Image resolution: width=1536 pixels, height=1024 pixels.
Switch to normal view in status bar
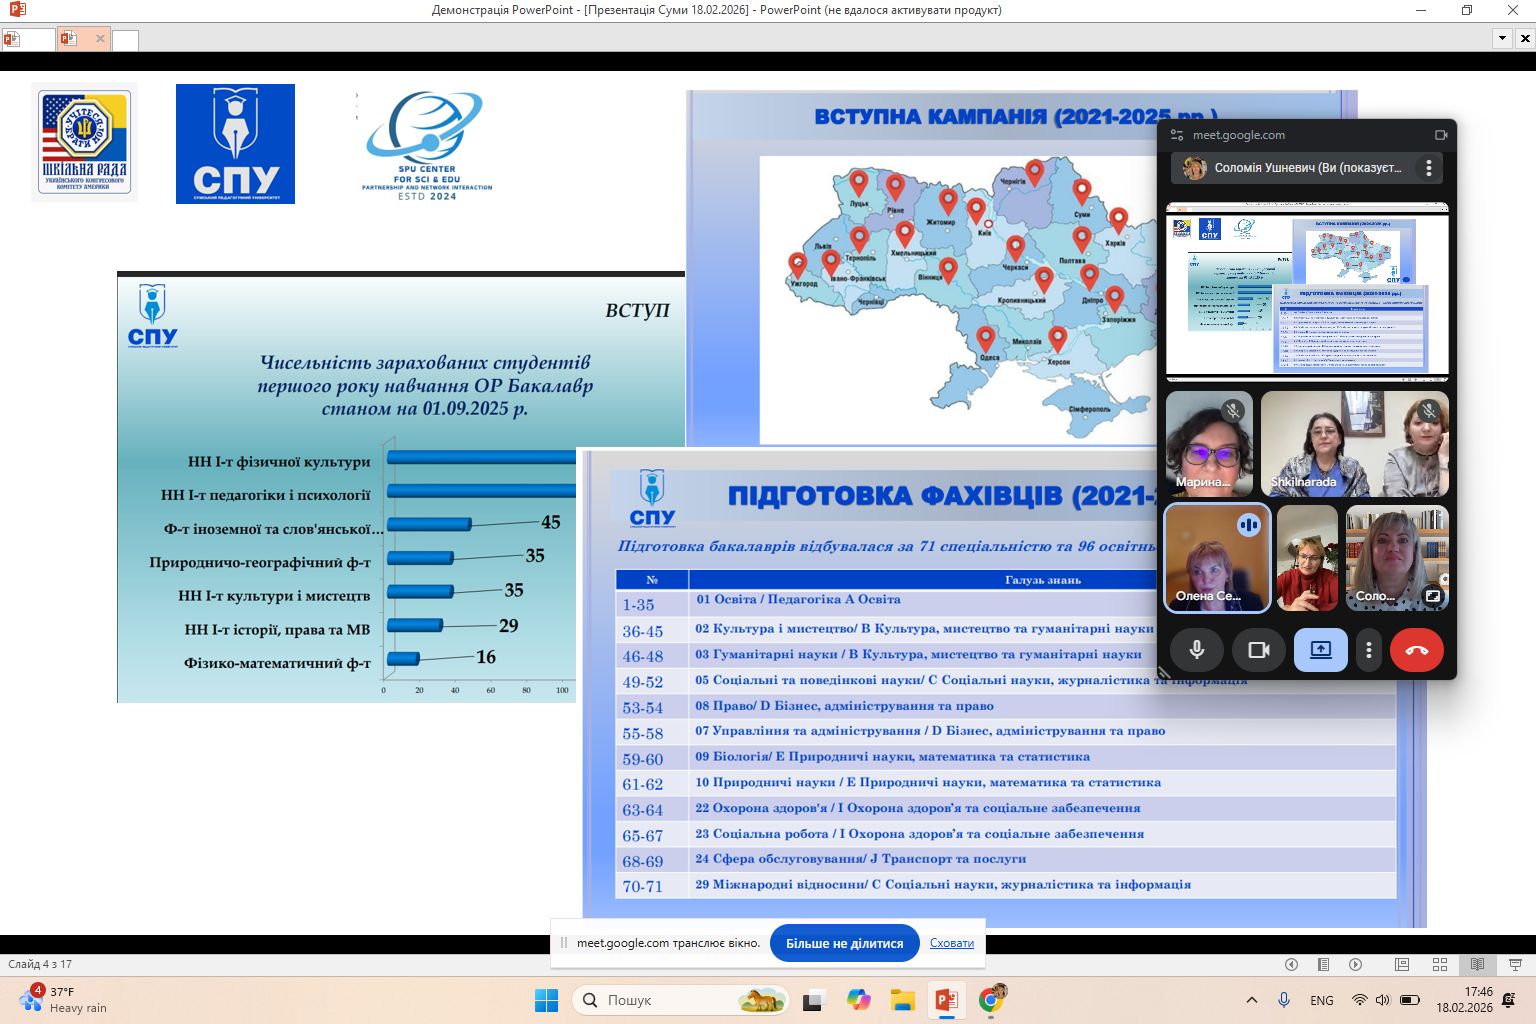pyautogui.click(x=1402, y=965)
